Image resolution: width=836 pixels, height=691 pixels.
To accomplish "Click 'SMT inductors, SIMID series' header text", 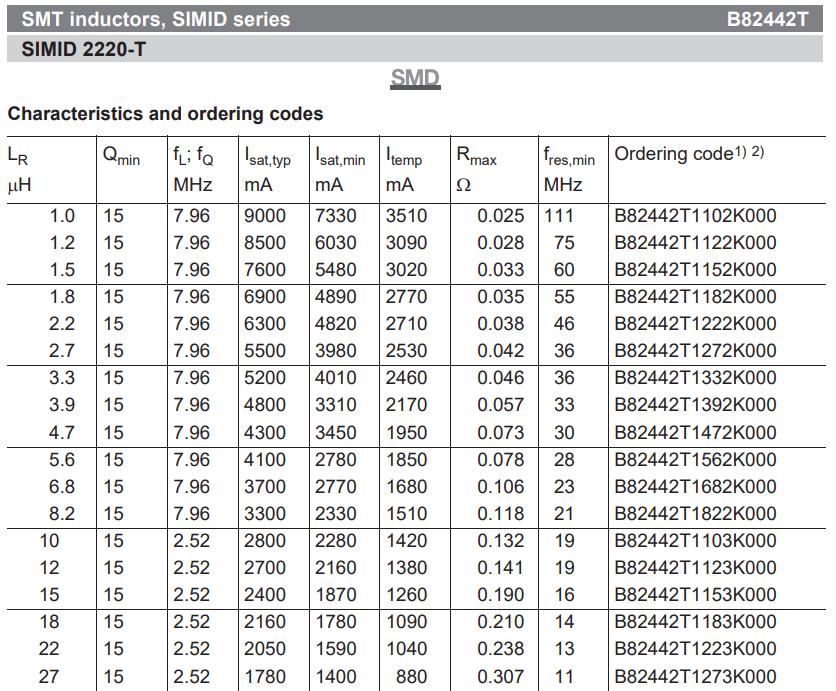I will coord(156,20).
